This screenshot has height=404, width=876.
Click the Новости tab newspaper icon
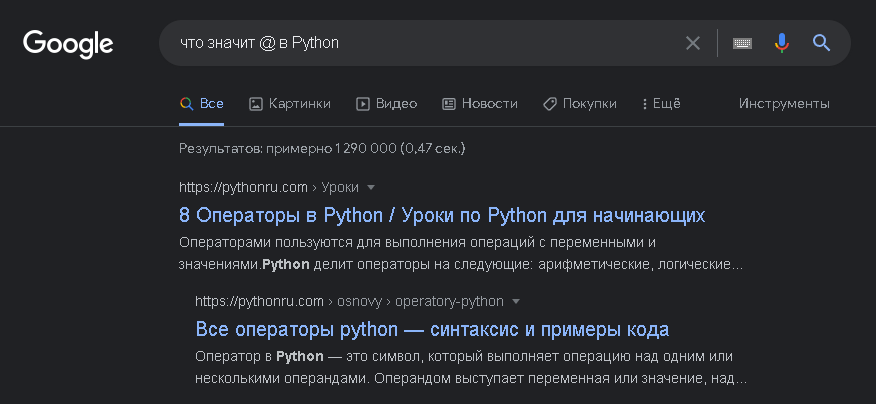[x=449, y=103]
